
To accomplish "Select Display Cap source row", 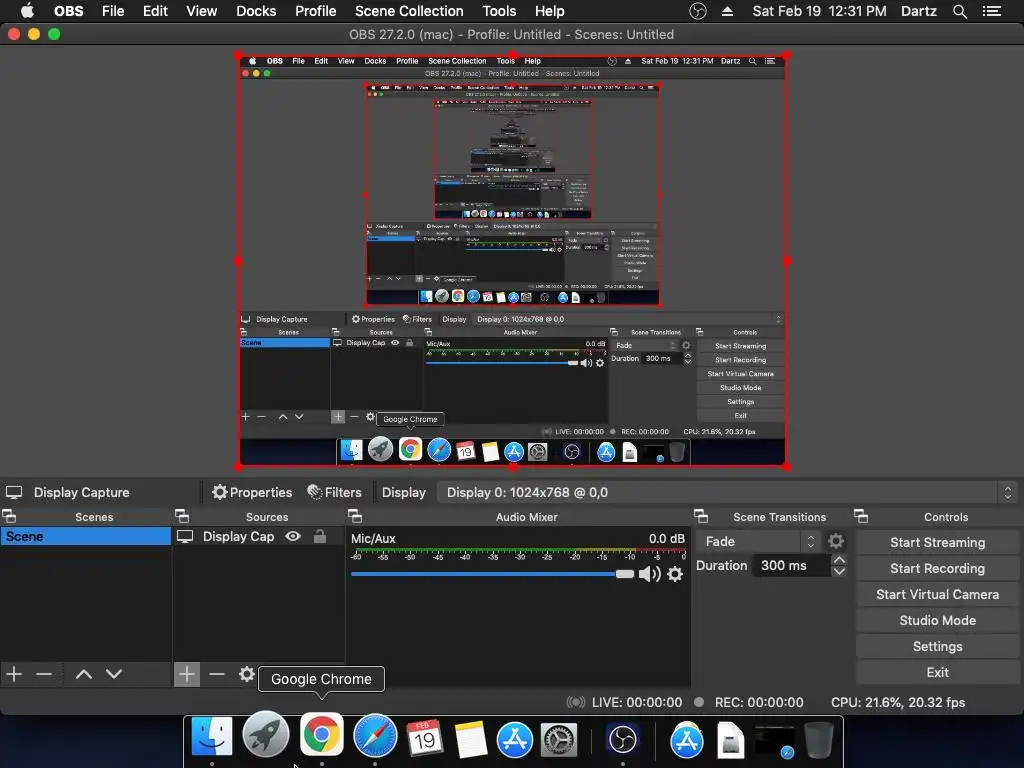I will click(258, 536).
